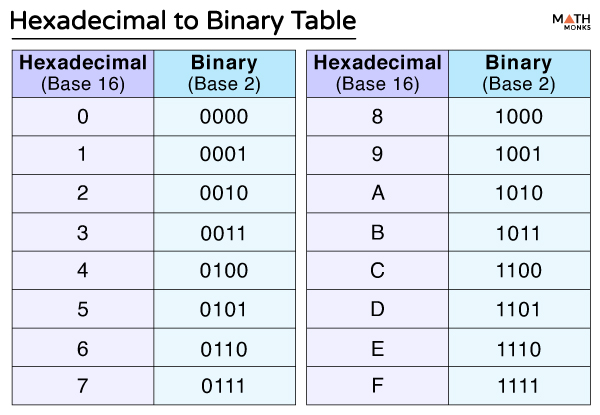The height and width of the screenshot is (415, 600).
Task: Click the binary cell 0011
Action: (225, 232)
